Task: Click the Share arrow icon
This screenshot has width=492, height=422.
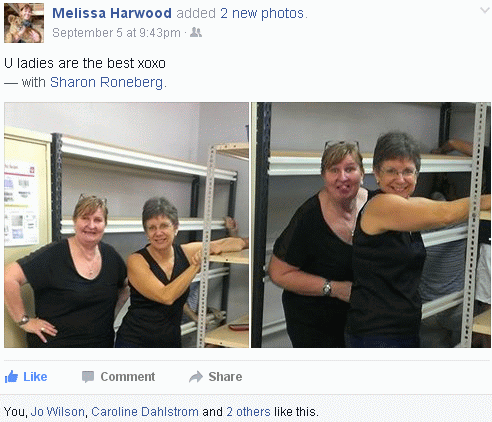Action: (196, 377)
